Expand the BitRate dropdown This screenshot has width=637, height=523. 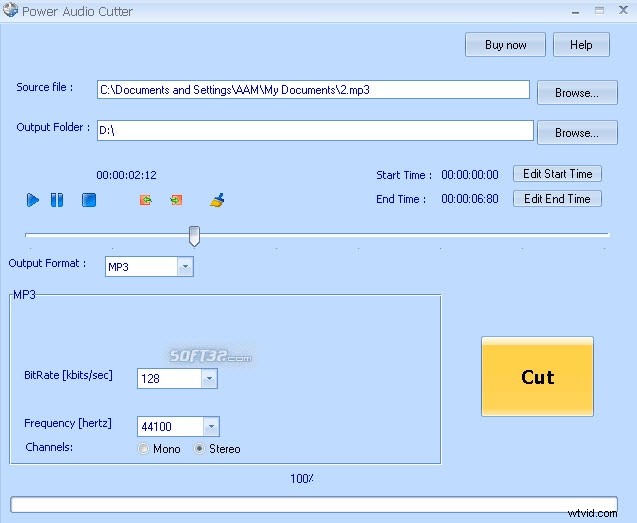(x=209, y=378)
